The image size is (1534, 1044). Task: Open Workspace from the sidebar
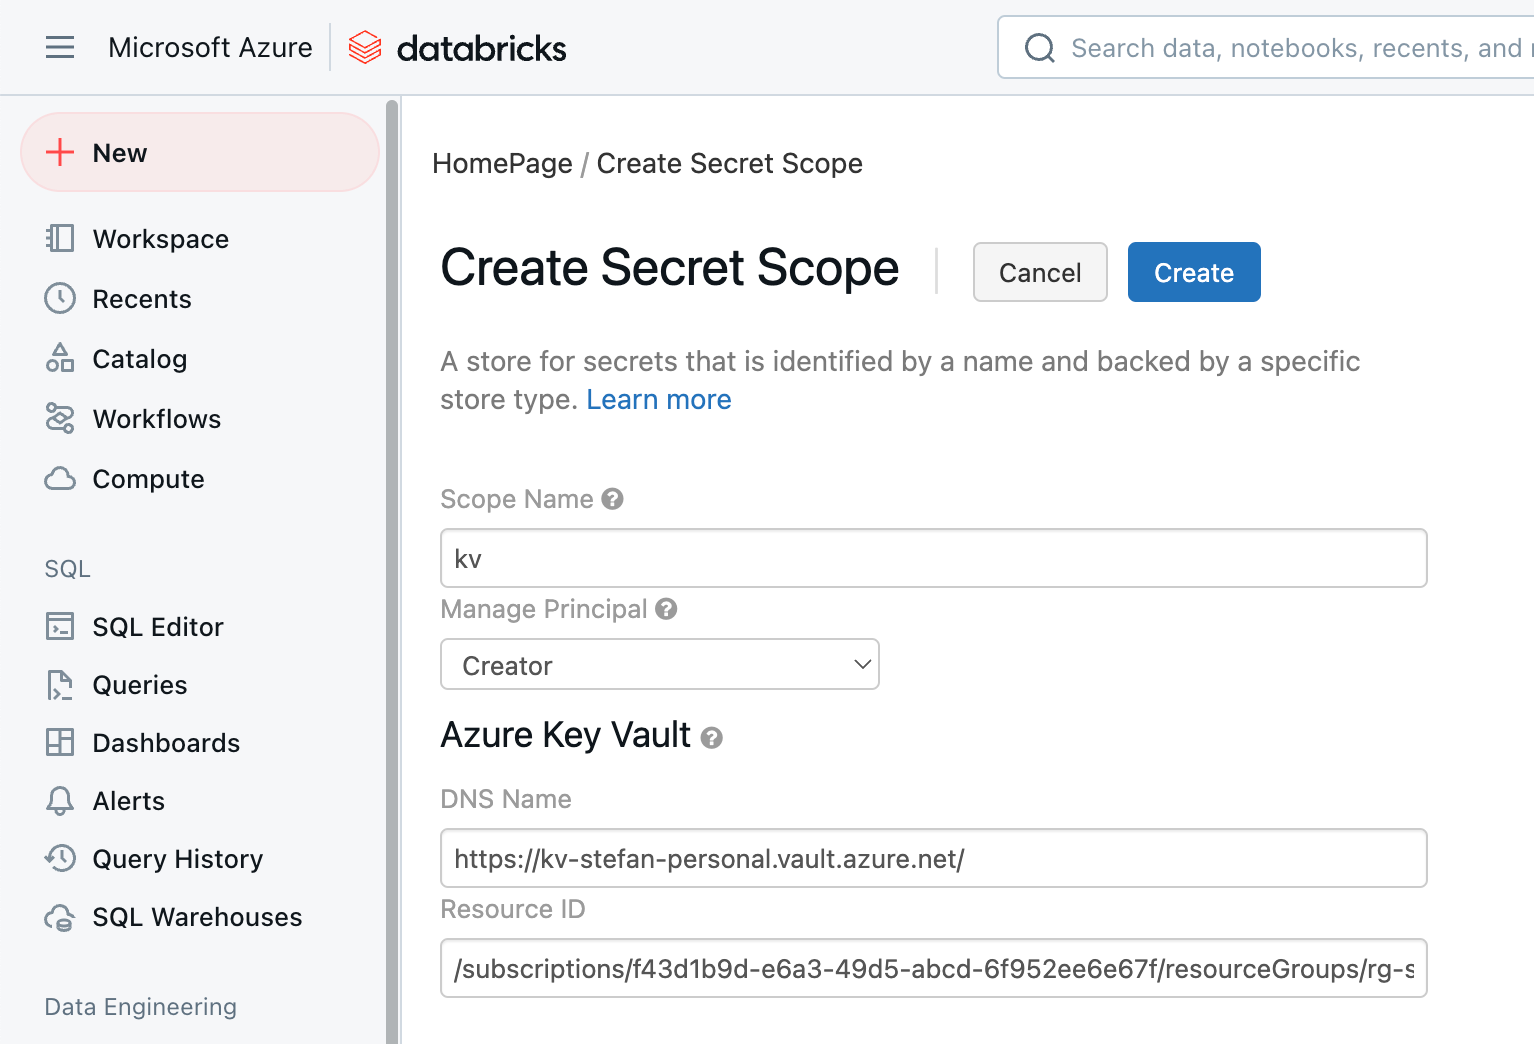160,239
